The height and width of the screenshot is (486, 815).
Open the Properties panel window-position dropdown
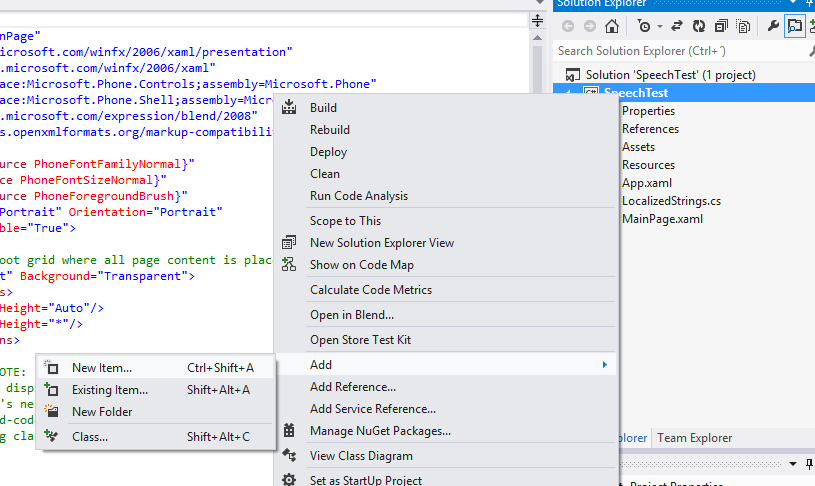tap(793, 464)
